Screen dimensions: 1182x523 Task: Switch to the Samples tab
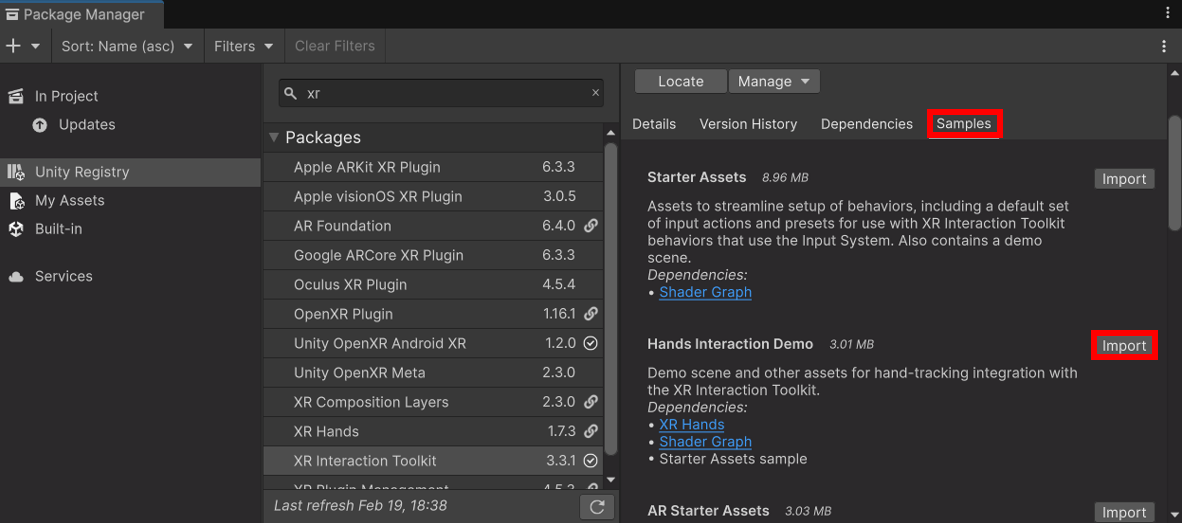[963, 124]
